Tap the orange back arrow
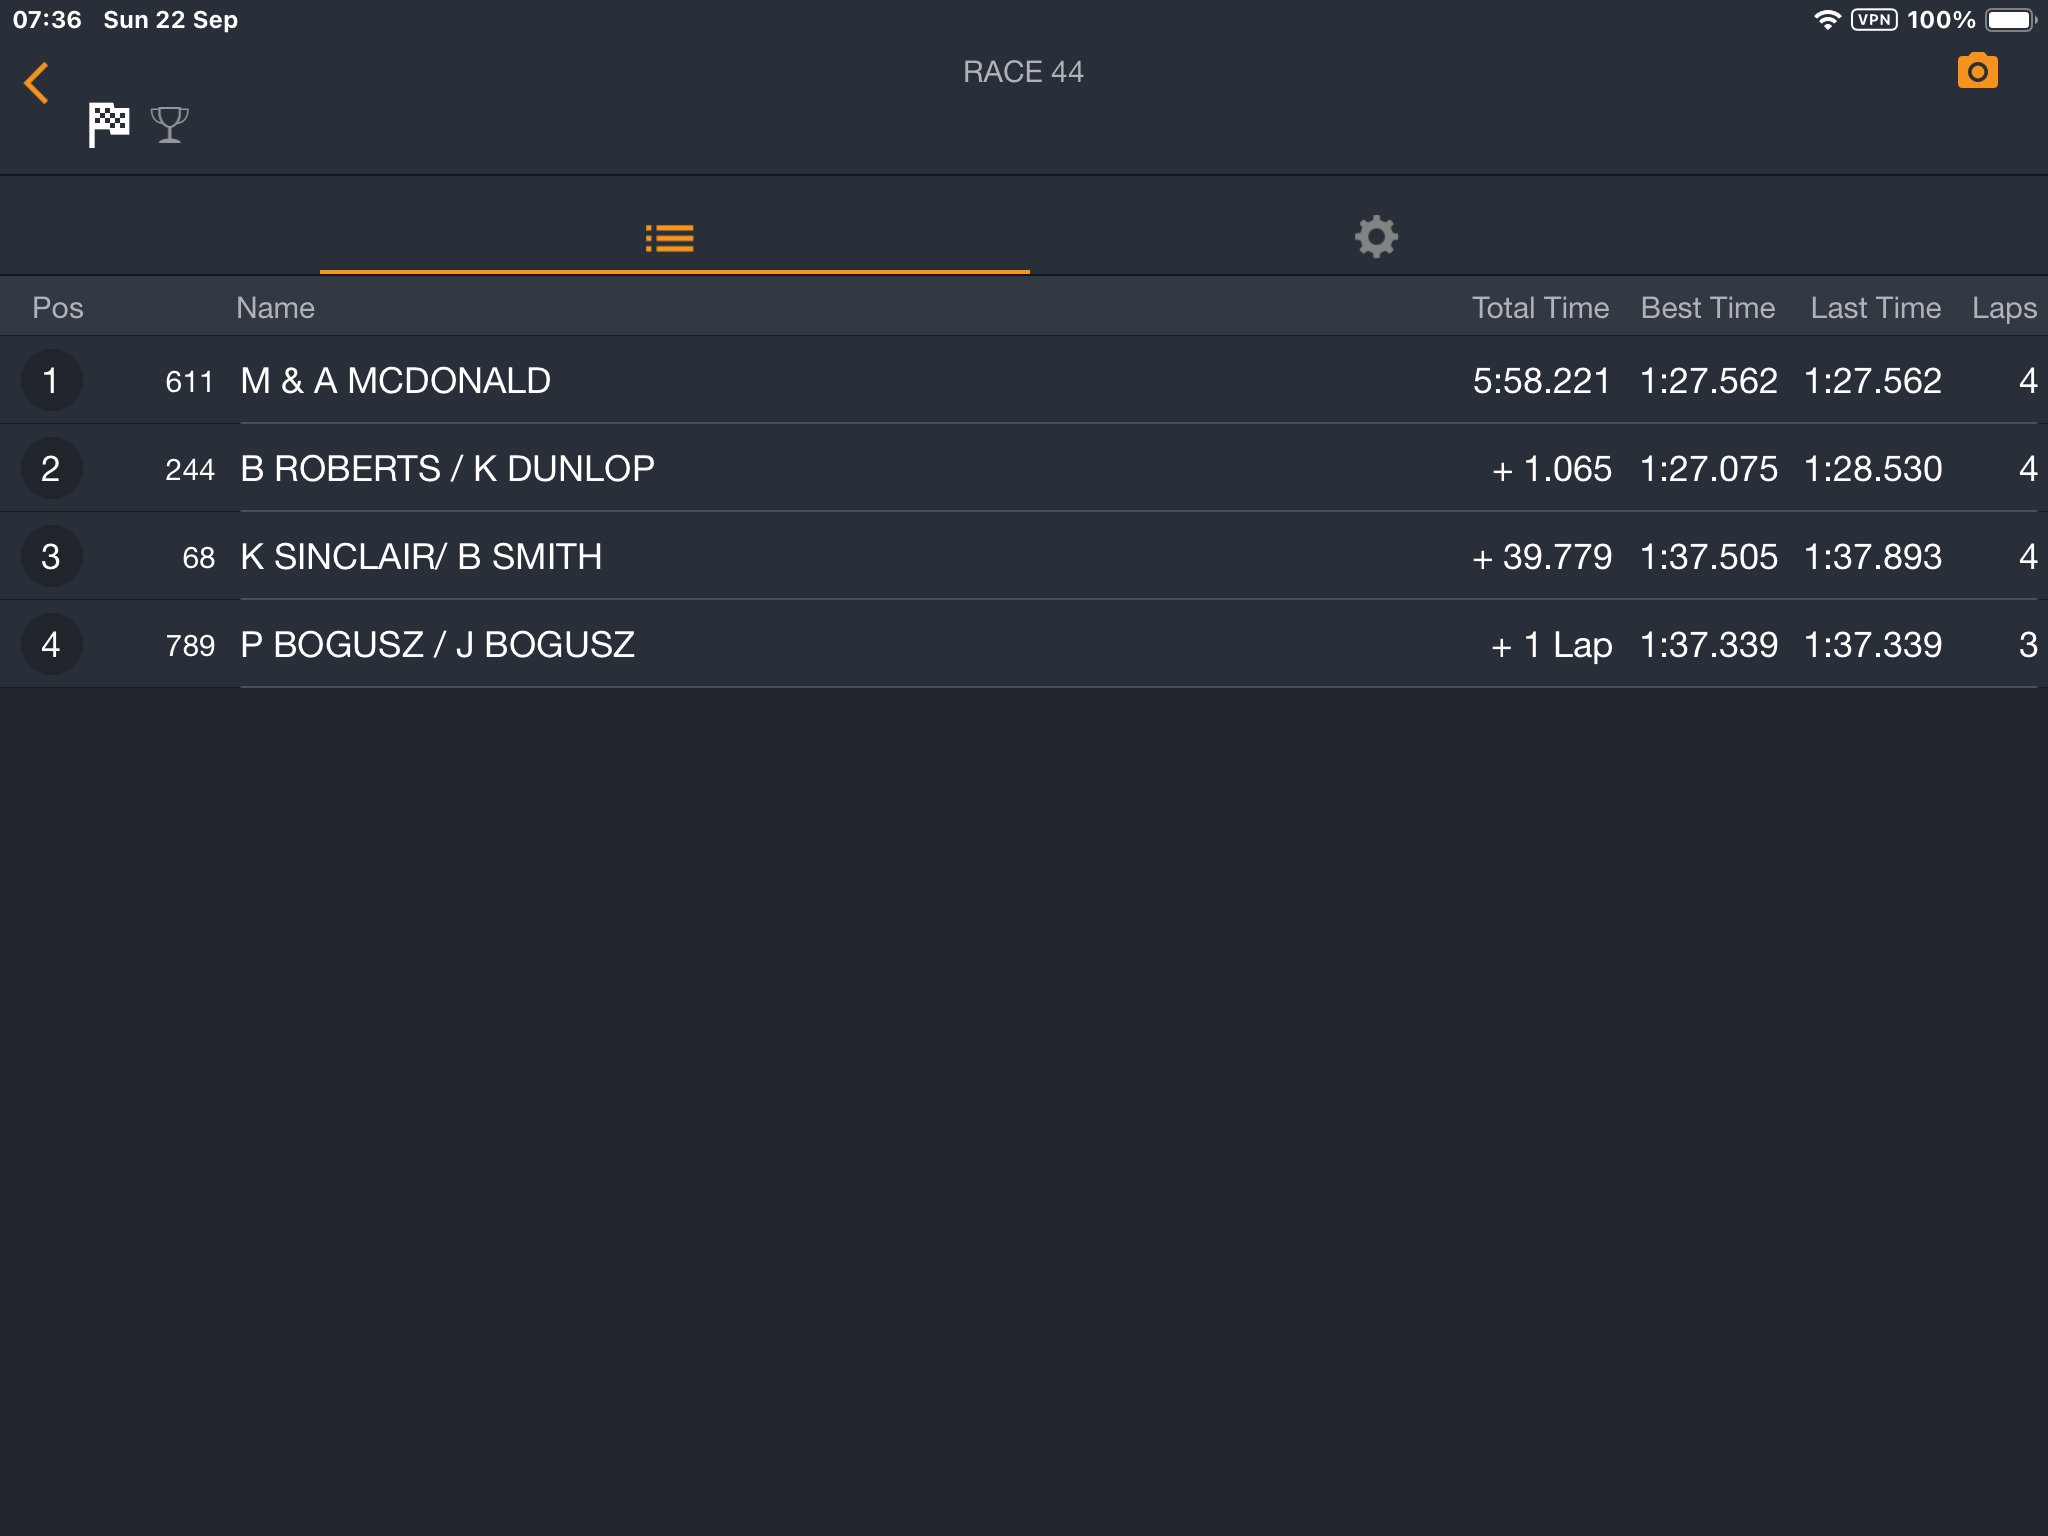This screenshot has height=1536, width=2048. [x=36, y=83]
